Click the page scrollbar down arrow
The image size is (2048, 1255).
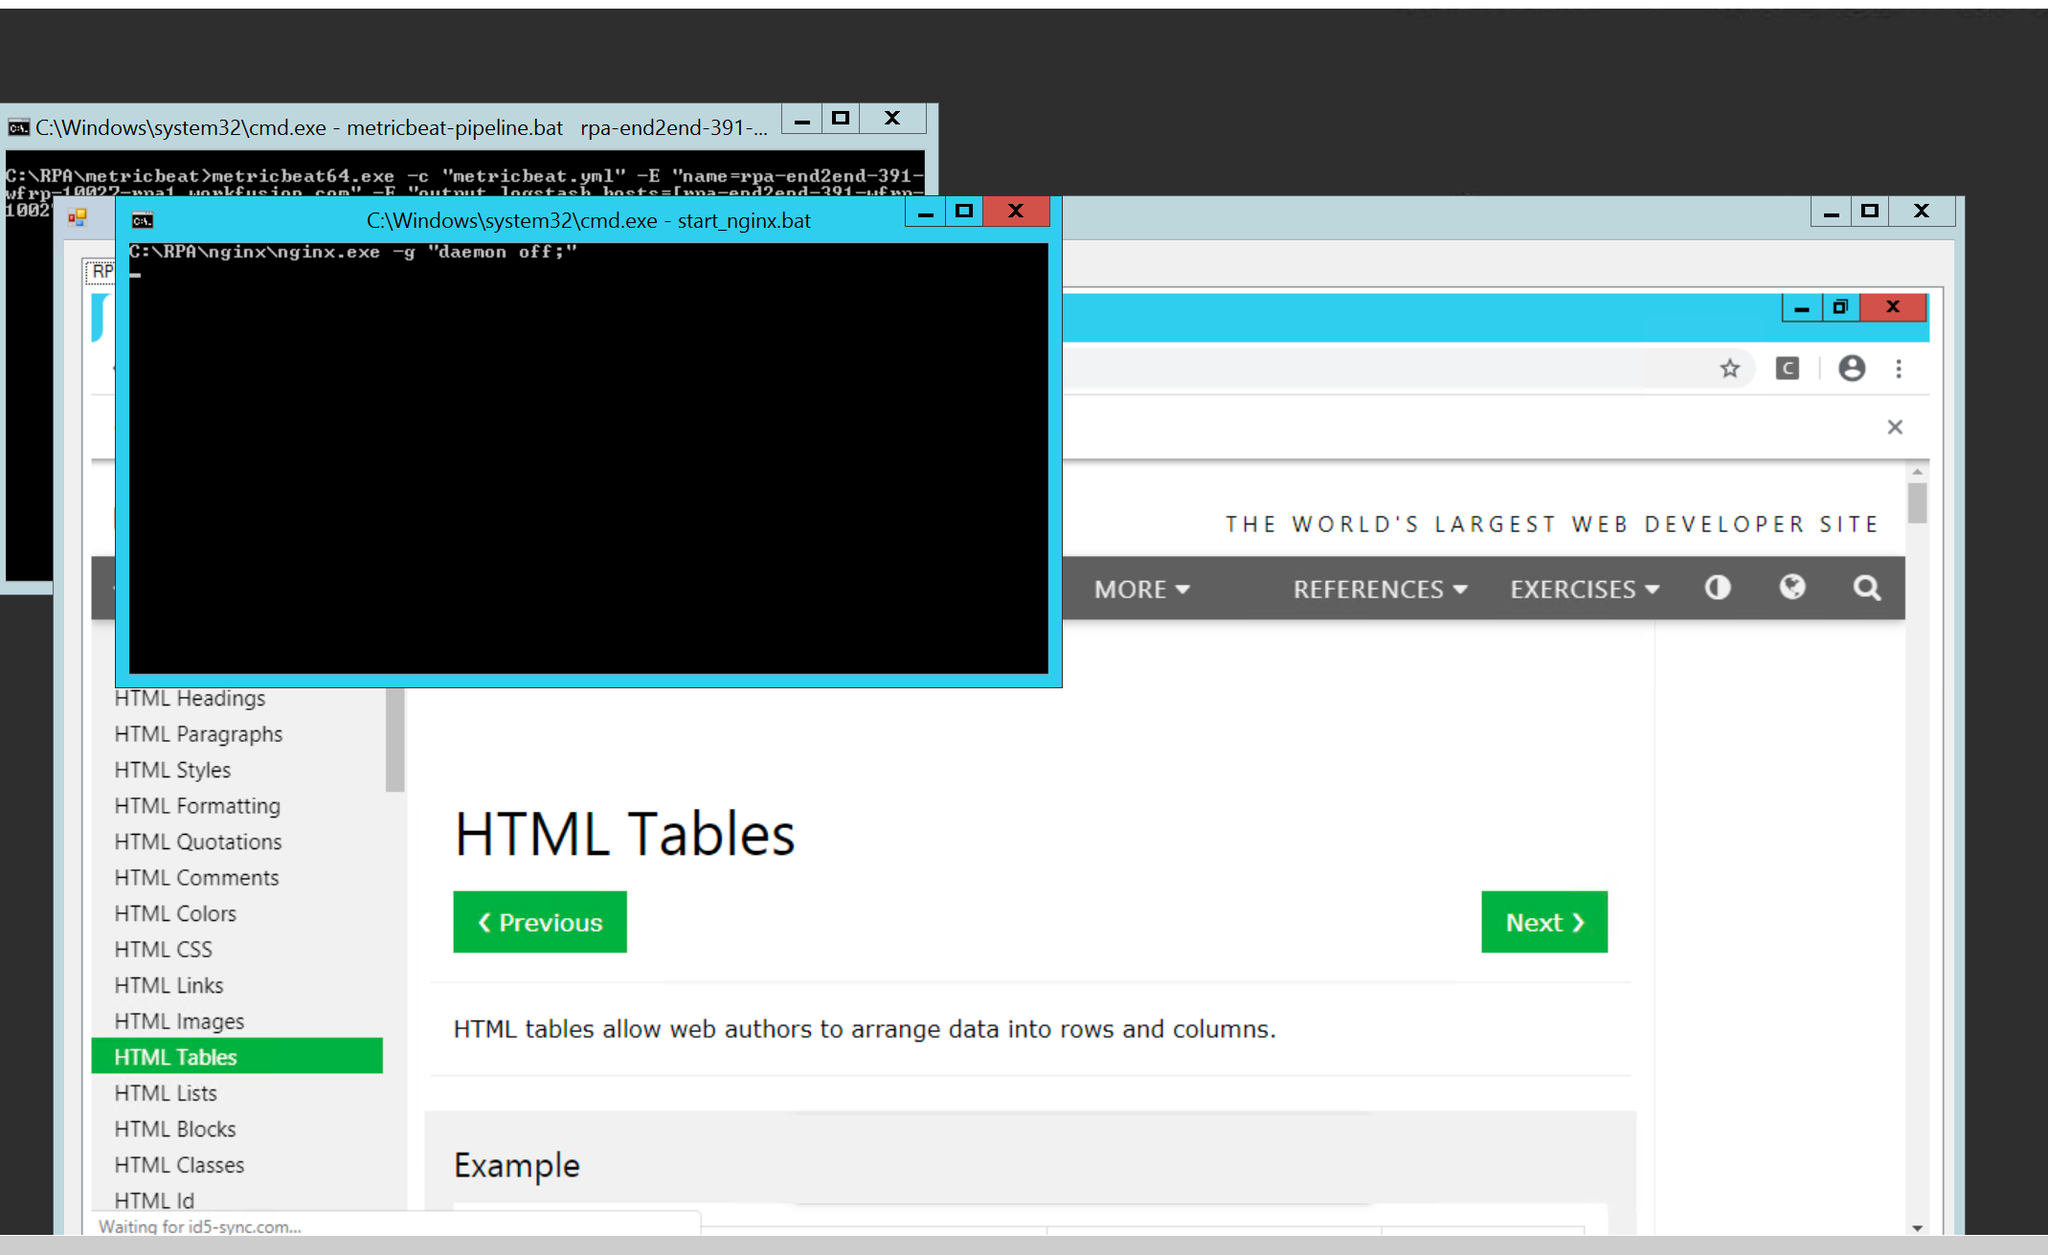pos(1917,1227)
